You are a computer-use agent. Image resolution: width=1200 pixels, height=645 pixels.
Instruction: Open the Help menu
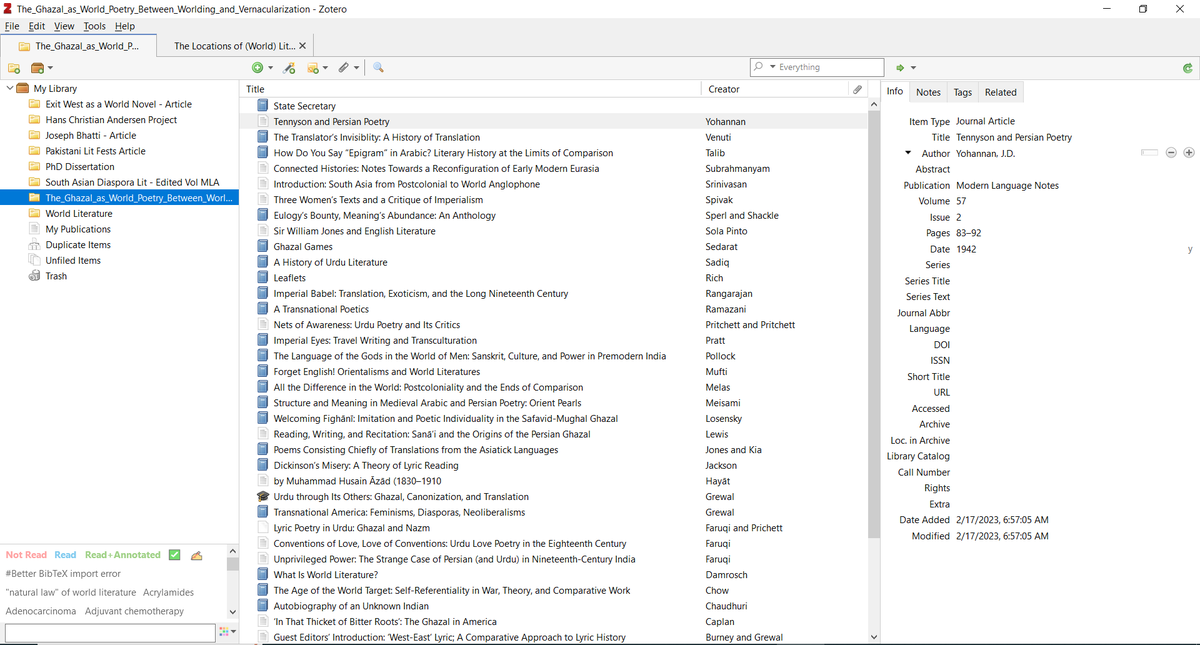125,26
